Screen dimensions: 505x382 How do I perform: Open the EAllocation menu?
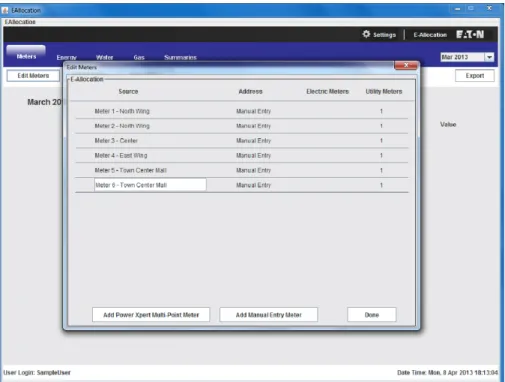point(20,22)
